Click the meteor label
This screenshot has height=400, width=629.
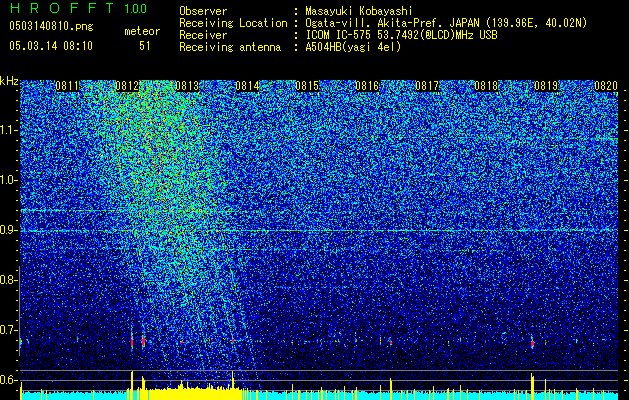[142, 31]
